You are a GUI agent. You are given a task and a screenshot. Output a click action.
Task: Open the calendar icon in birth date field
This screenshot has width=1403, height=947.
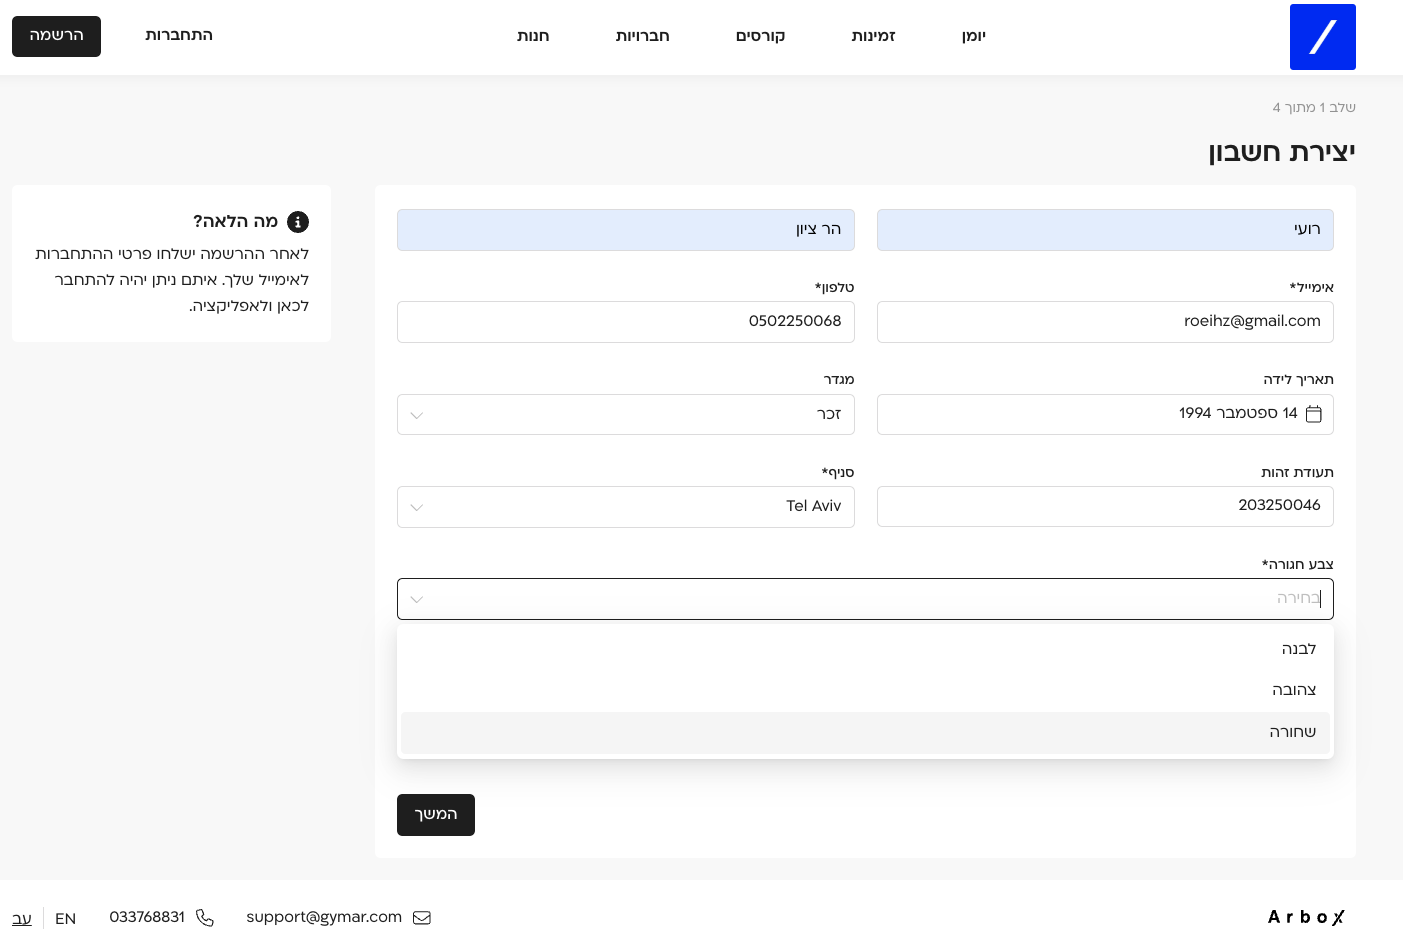click(1314, 414)
